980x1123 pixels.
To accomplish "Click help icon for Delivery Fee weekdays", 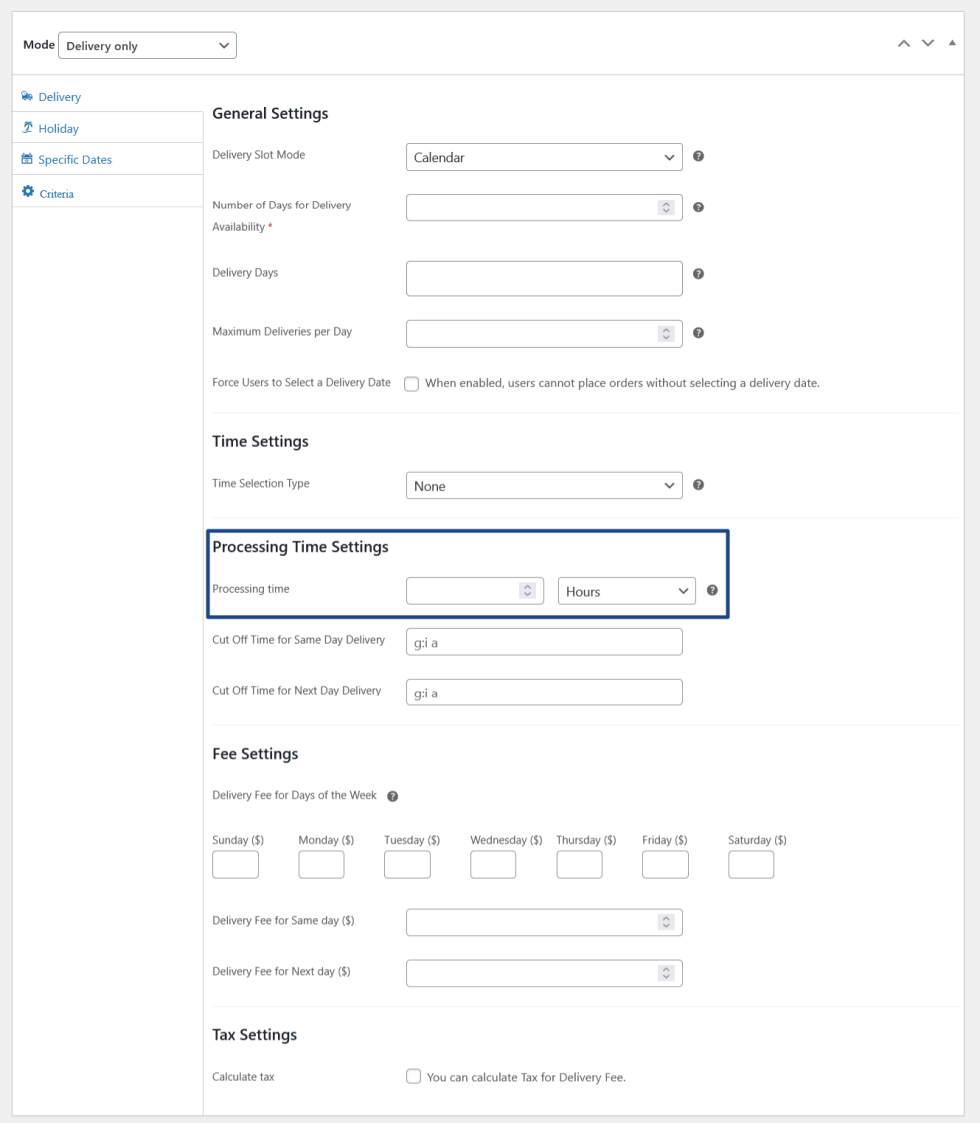I will coord(392,797).
